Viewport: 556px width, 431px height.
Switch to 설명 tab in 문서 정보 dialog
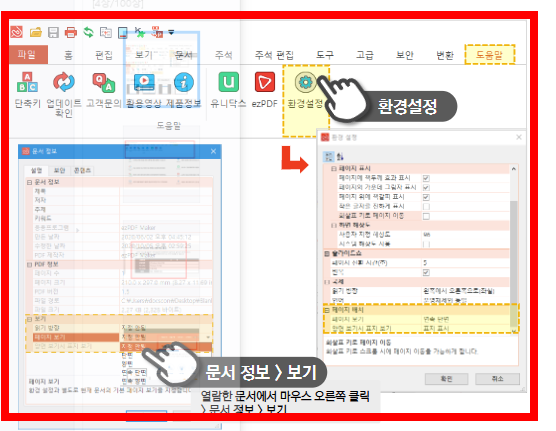[37, 170]
